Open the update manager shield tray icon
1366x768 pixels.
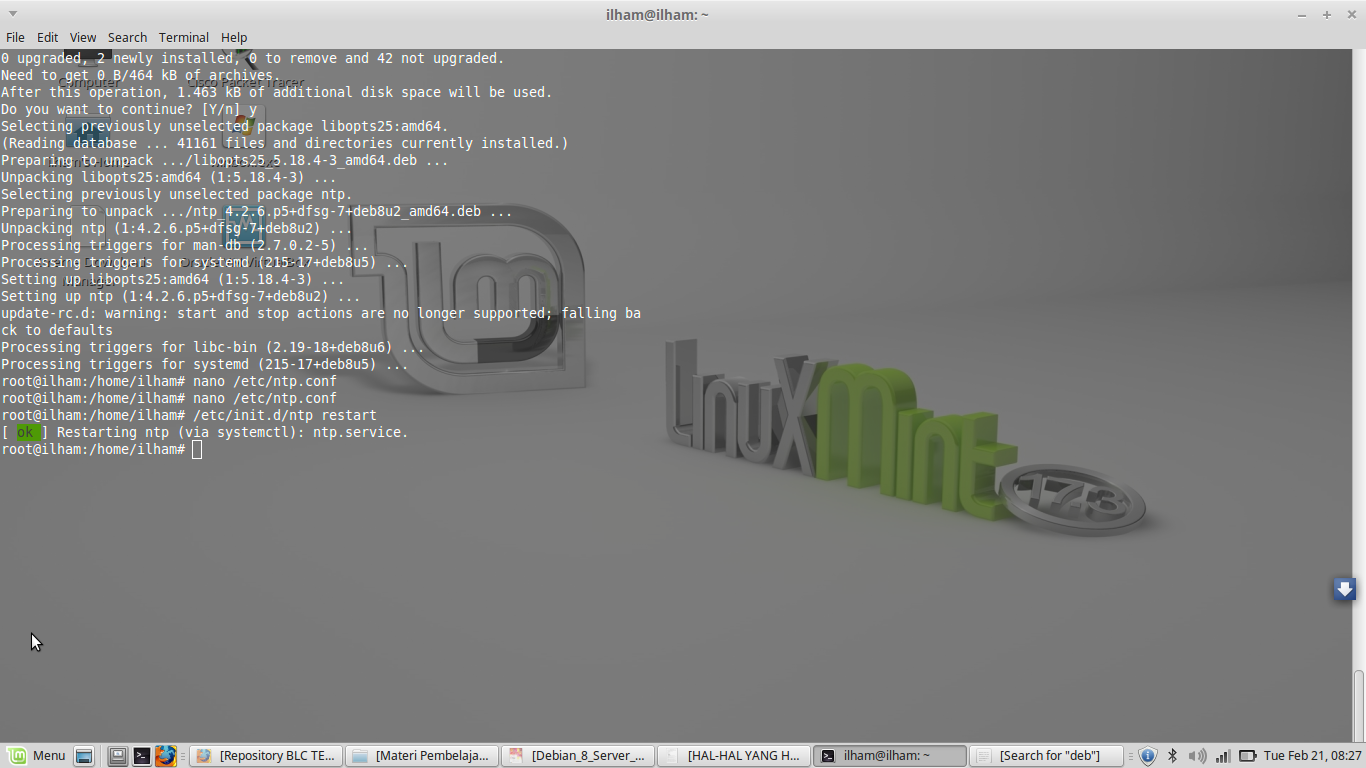coord(1148,756)
